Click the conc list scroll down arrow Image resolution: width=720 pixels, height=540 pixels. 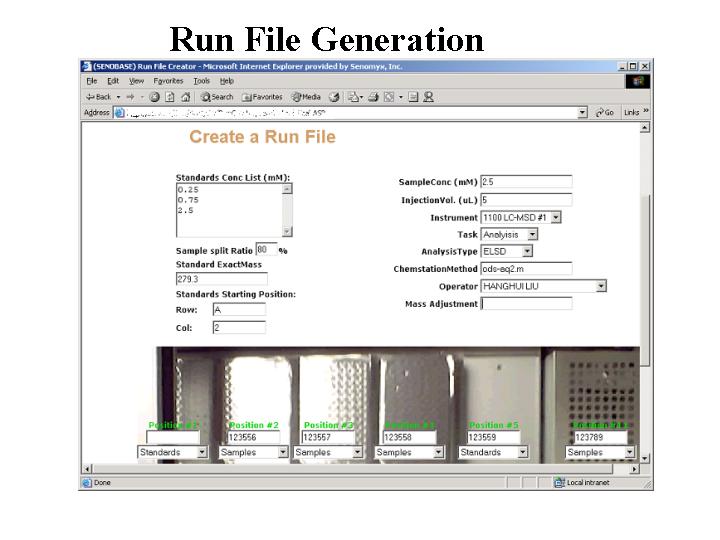pyautogui.click(x=287, y=231)
